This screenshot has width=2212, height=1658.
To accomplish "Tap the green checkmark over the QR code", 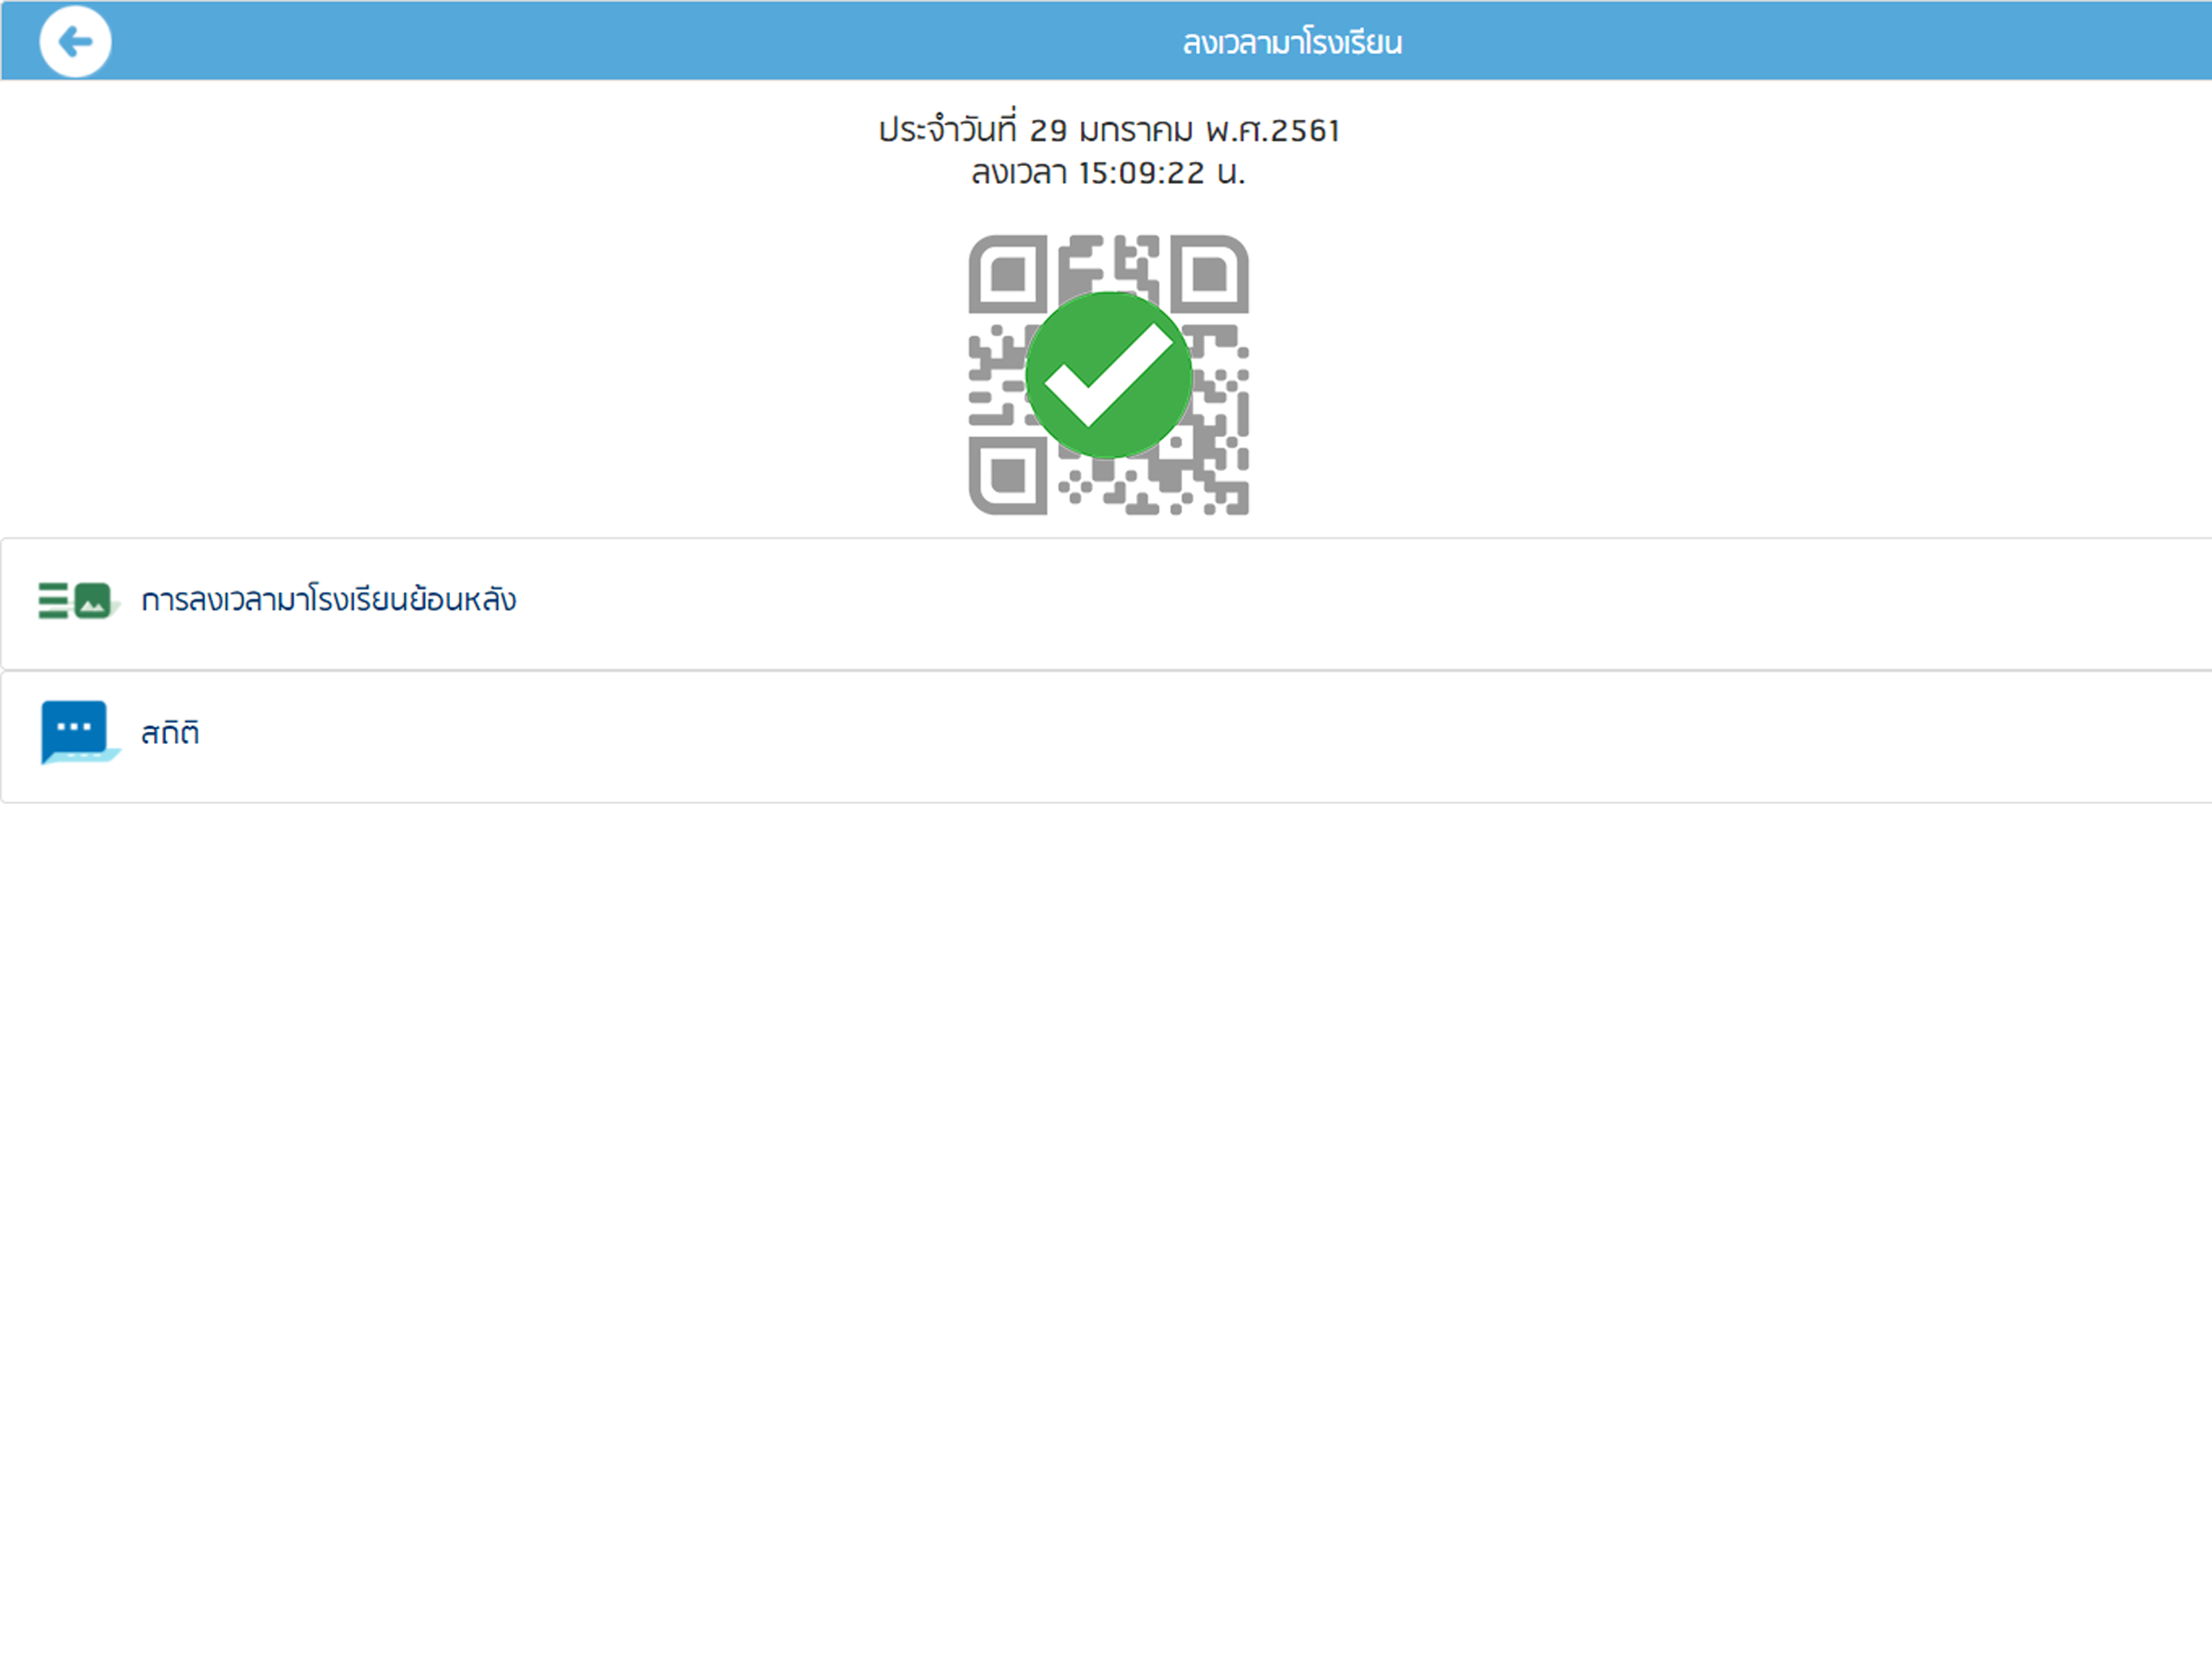I will (x=1109, y=375).
